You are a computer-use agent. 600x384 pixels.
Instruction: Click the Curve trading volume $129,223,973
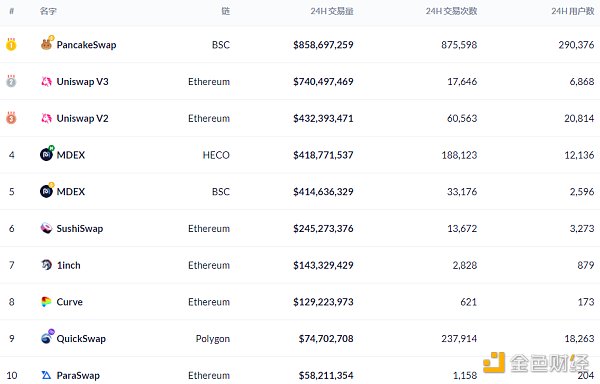[x=323, y=302]
